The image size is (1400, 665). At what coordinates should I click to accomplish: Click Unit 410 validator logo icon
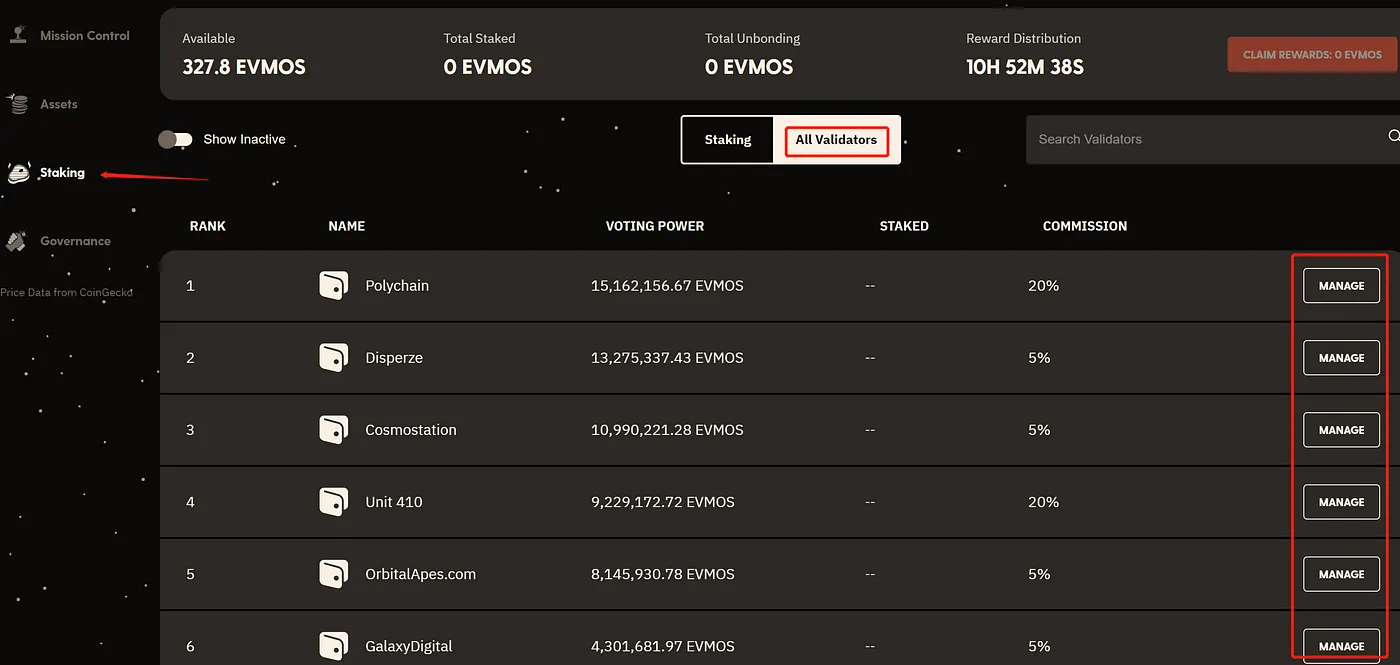click(x=333, y=502)
